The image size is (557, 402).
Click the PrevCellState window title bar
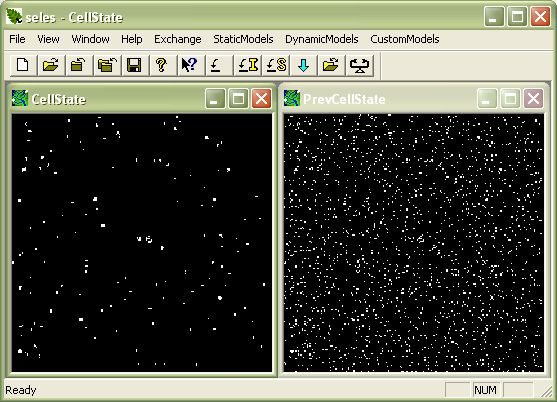[414, 98]
